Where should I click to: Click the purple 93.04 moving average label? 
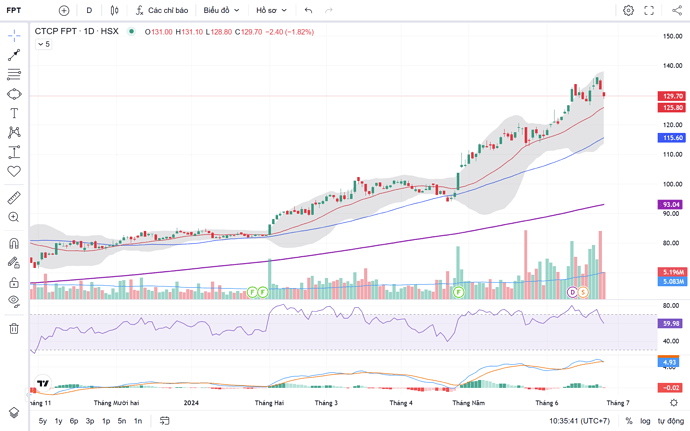pyautogui.click(x=670, y=204)
